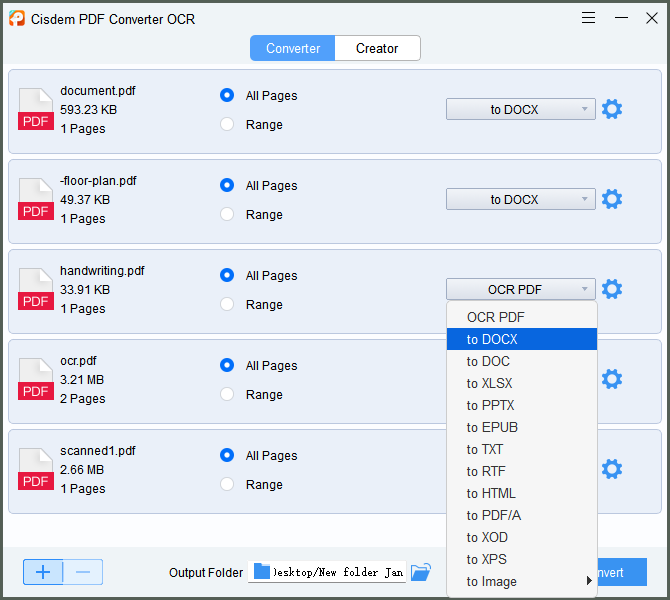Remove a file with the minus button
This screenshot has width=670, height=600.
click(83, 572)
